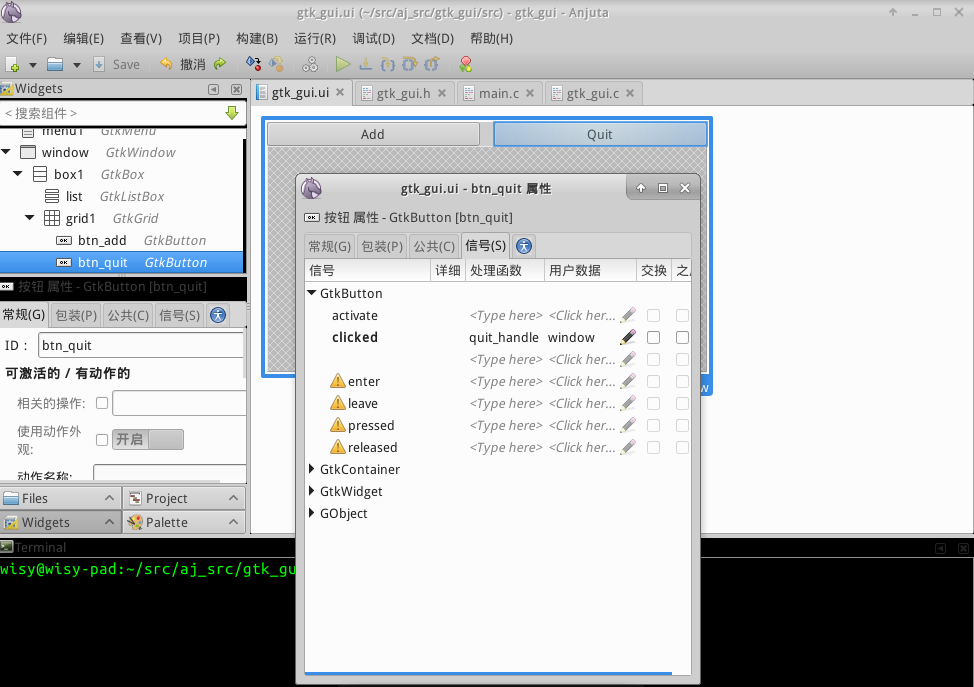Open accessibility tab icon in properties dialog
Screen dimensions: 974x687
pyautogui.click(x=524, y=246)
